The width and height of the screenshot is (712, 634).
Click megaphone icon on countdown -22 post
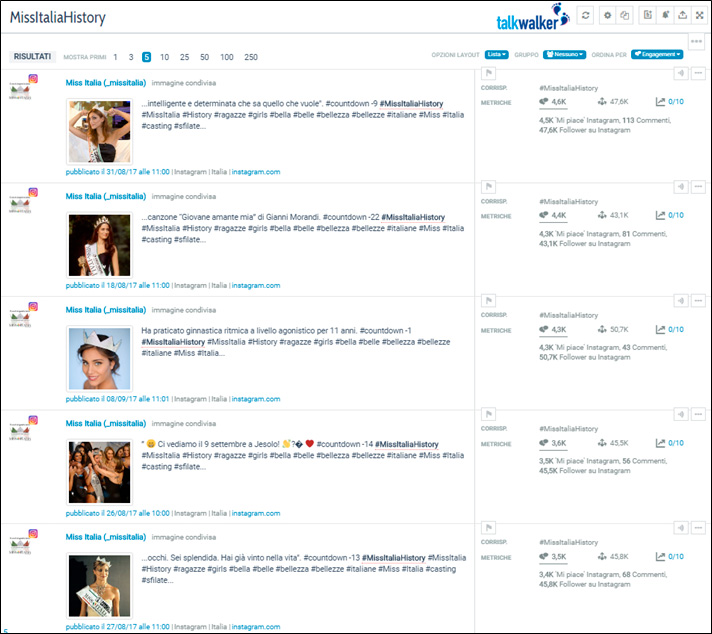(x=681, y=186)
